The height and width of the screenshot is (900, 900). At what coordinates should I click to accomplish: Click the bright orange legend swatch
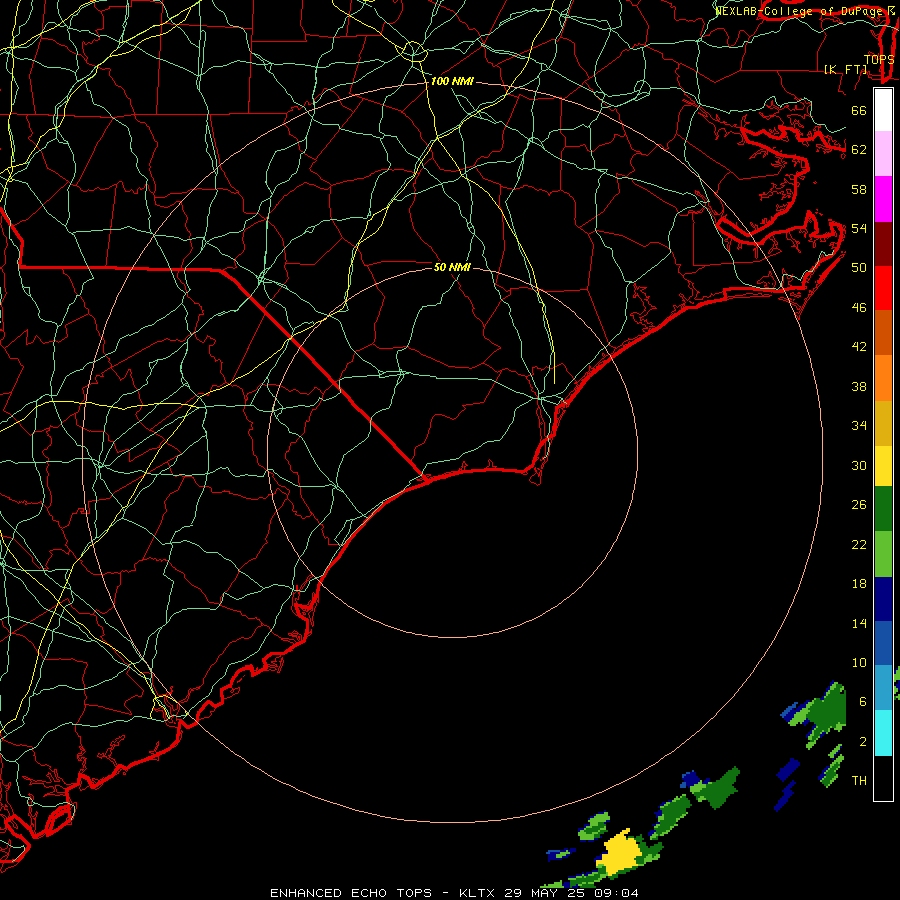[883, 378]
